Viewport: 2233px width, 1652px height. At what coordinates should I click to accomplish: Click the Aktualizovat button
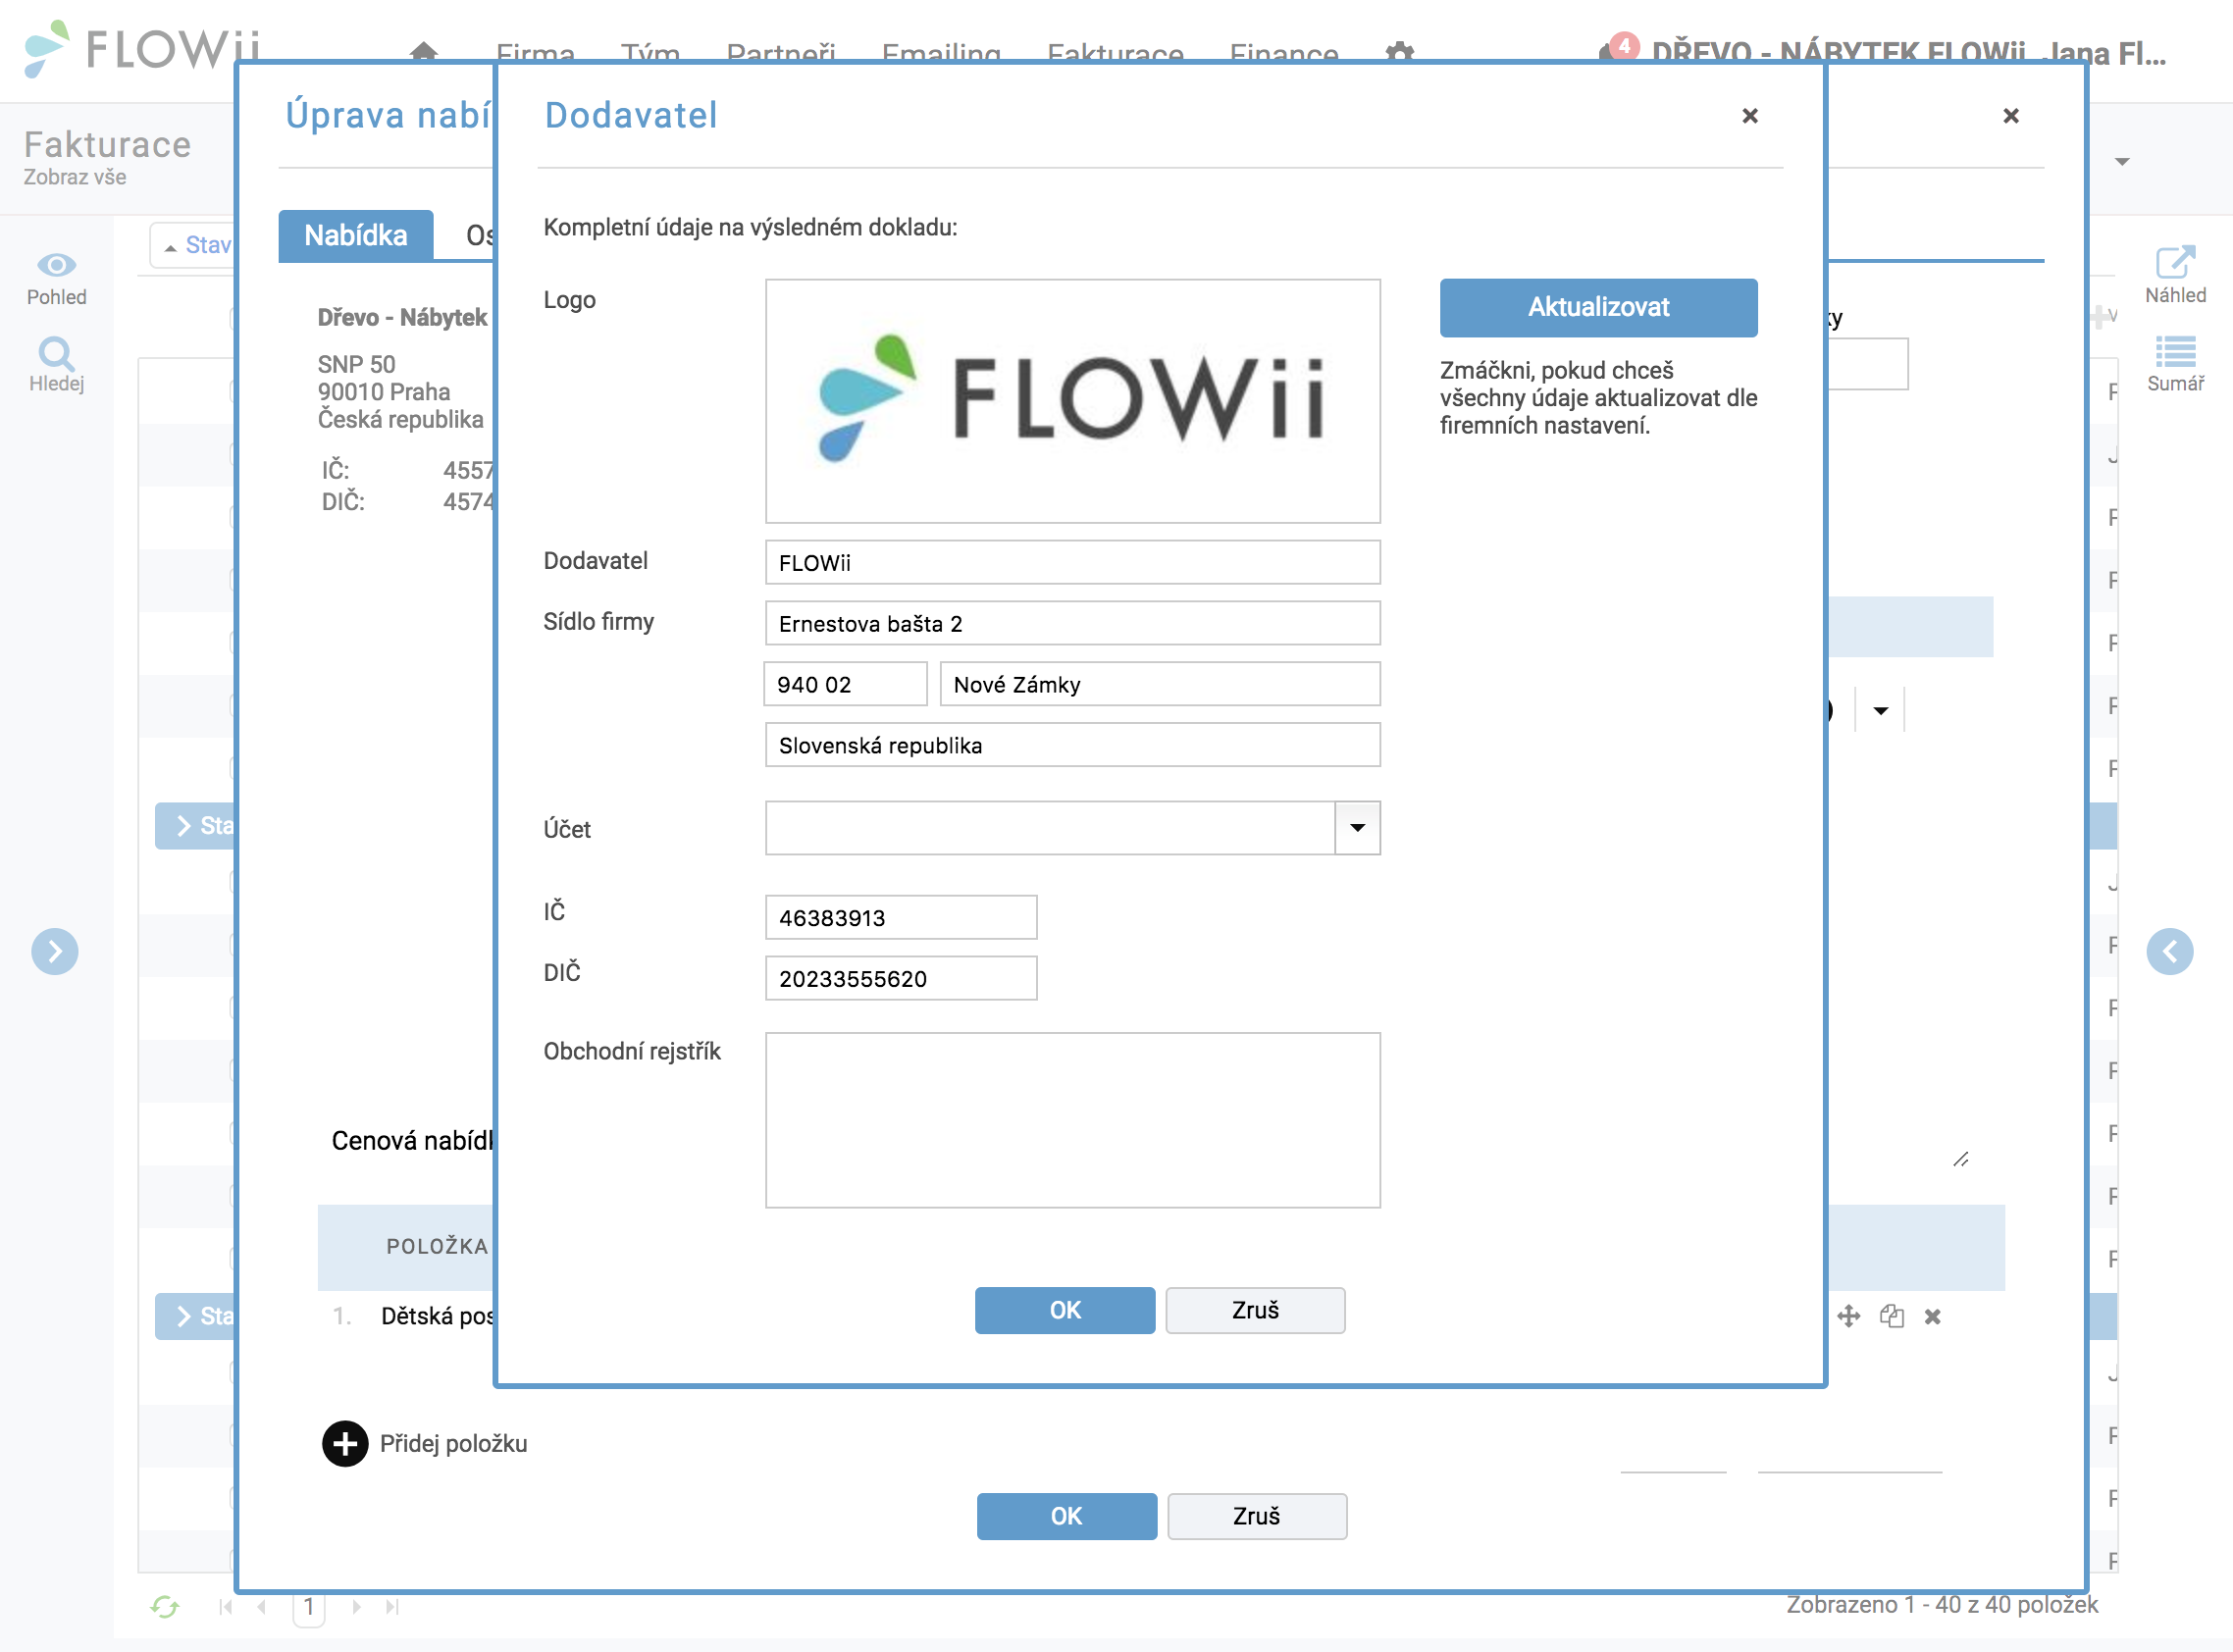click(1598, 307)
